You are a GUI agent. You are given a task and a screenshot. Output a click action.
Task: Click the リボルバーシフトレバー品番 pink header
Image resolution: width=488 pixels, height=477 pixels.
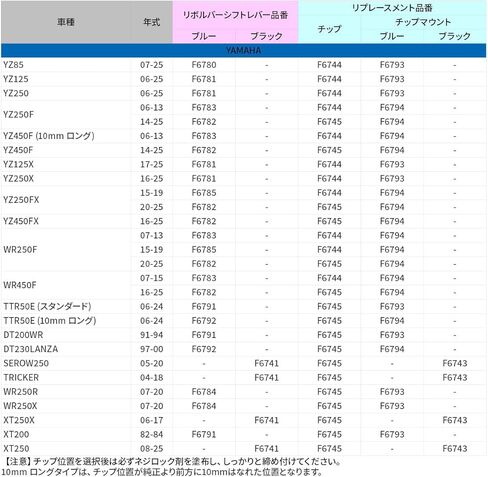pos(235,15)
